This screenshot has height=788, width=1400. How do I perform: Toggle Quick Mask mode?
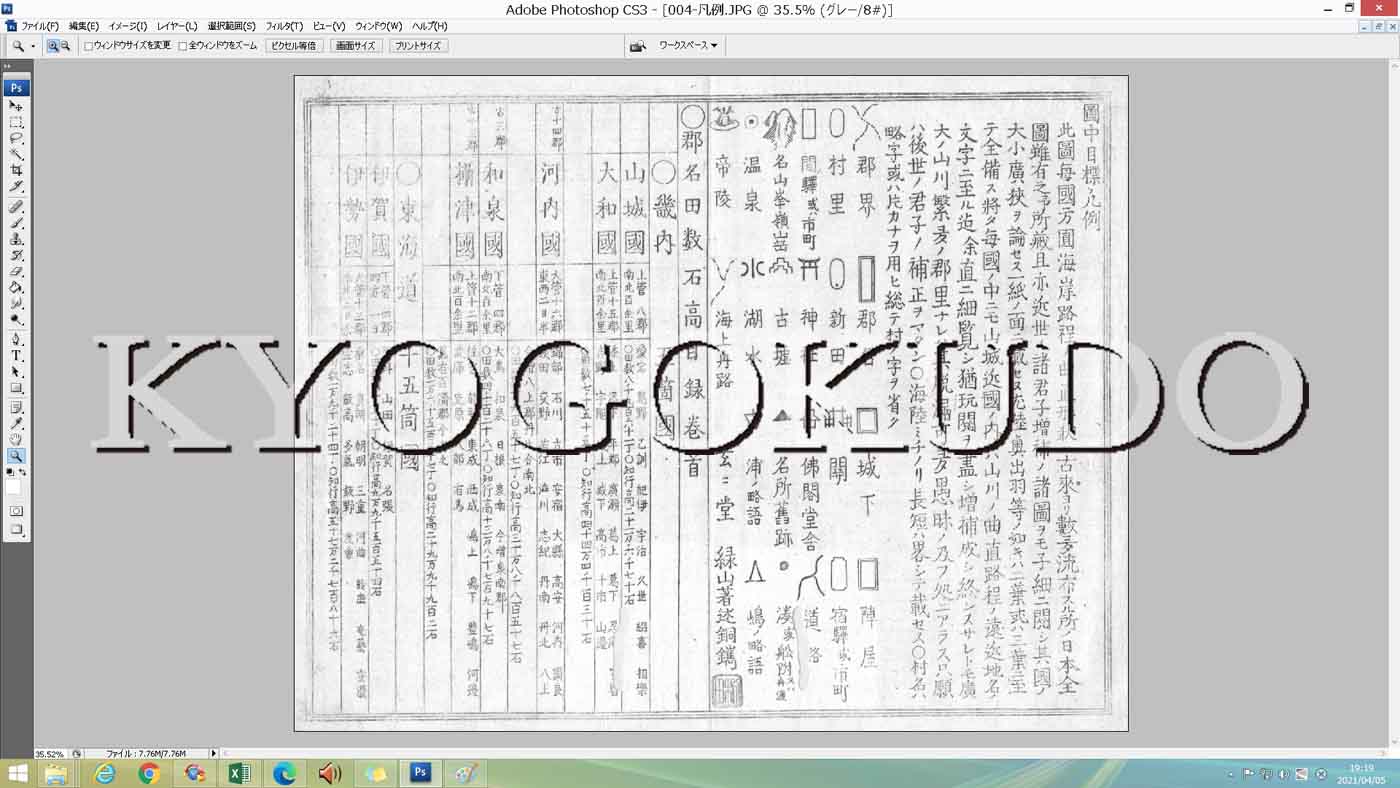click(x=16, y=511)
